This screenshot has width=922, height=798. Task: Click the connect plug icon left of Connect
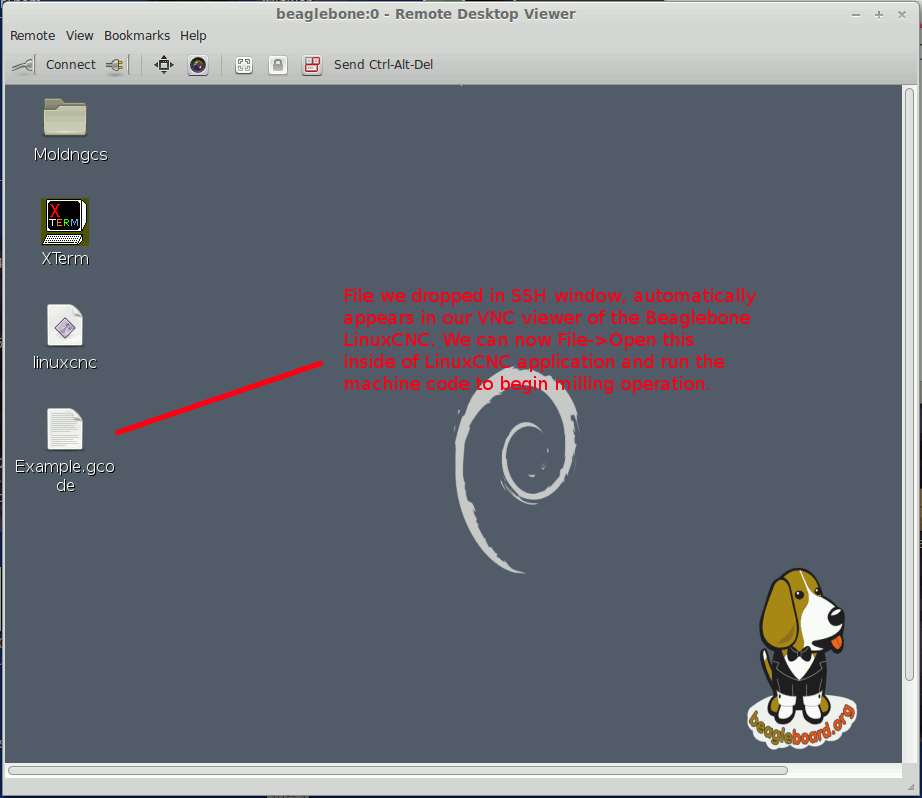coord(24,65)
